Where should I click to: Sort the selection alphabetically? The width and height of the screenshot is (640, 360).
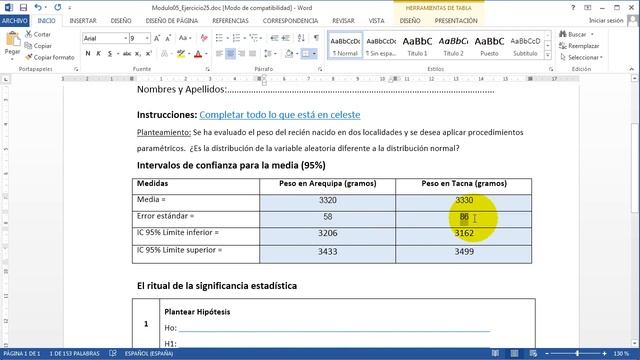click(301, 38)
